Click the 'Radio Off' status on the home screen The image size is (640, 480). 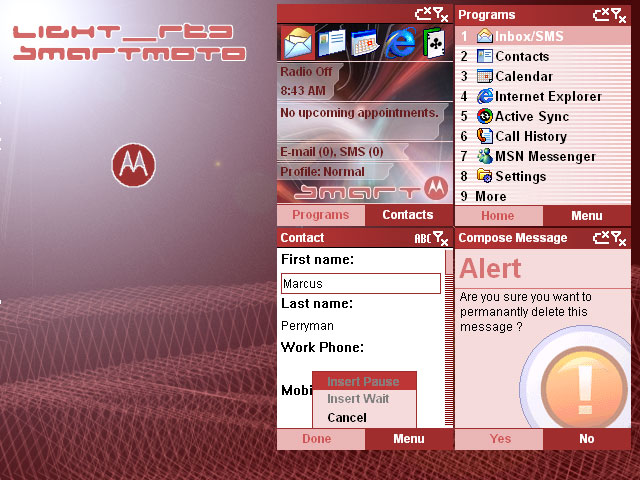306,72
